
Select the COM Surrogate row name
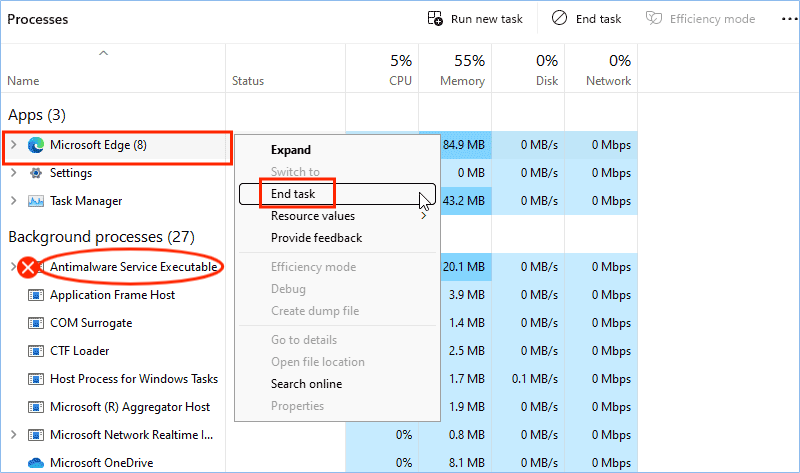pos(91,323)
